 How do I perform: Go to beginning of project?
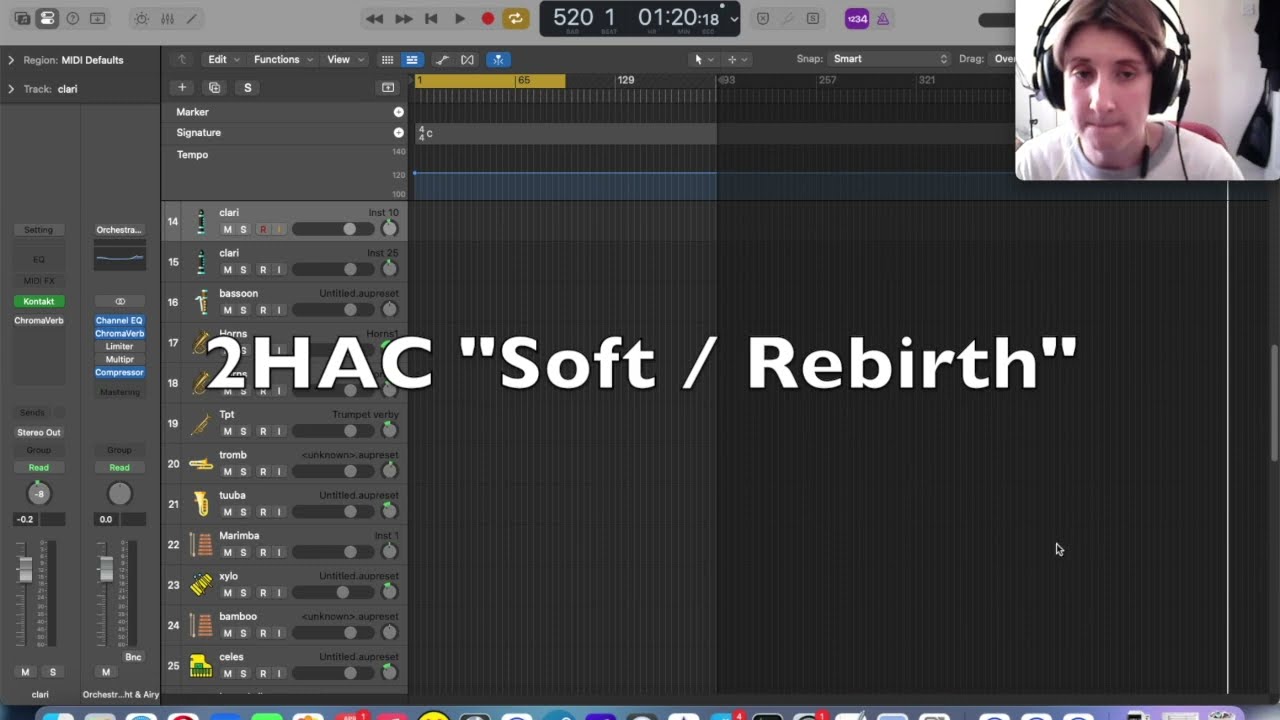[x=431, y=18]
